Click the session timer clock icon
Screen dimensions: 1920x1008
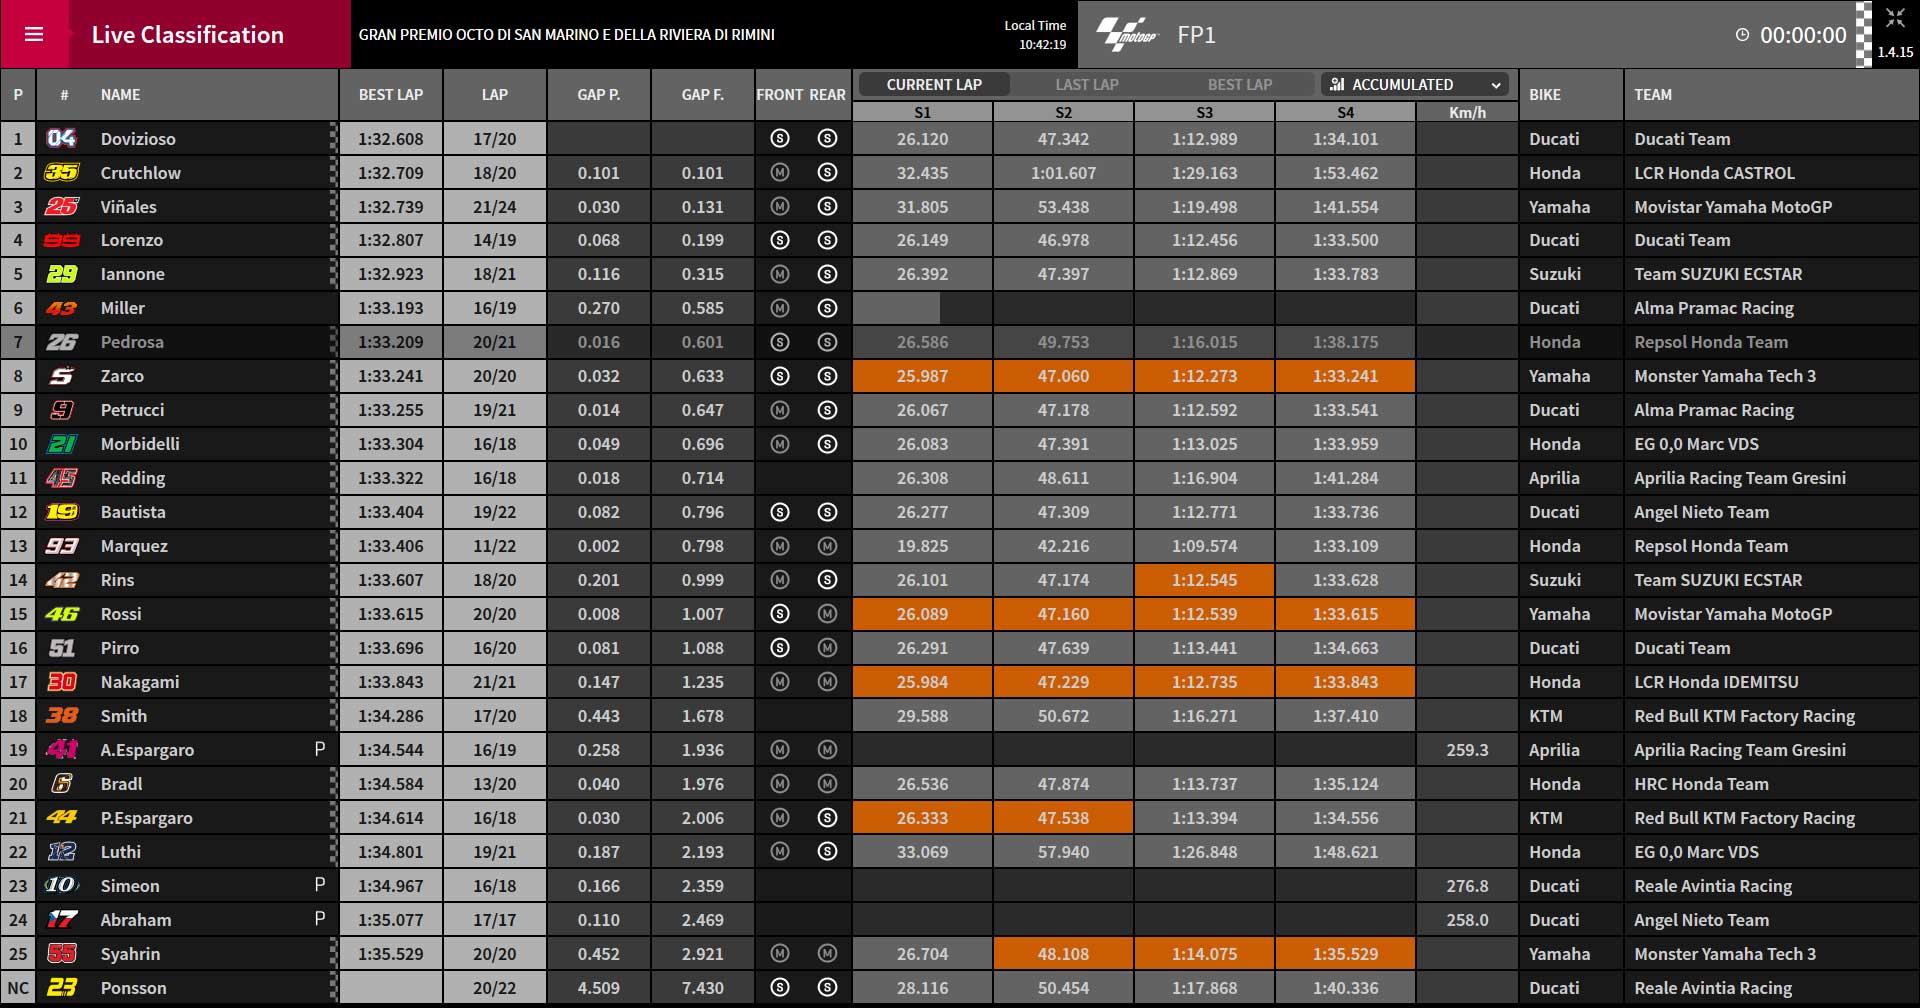click(x=1742, y=35)
